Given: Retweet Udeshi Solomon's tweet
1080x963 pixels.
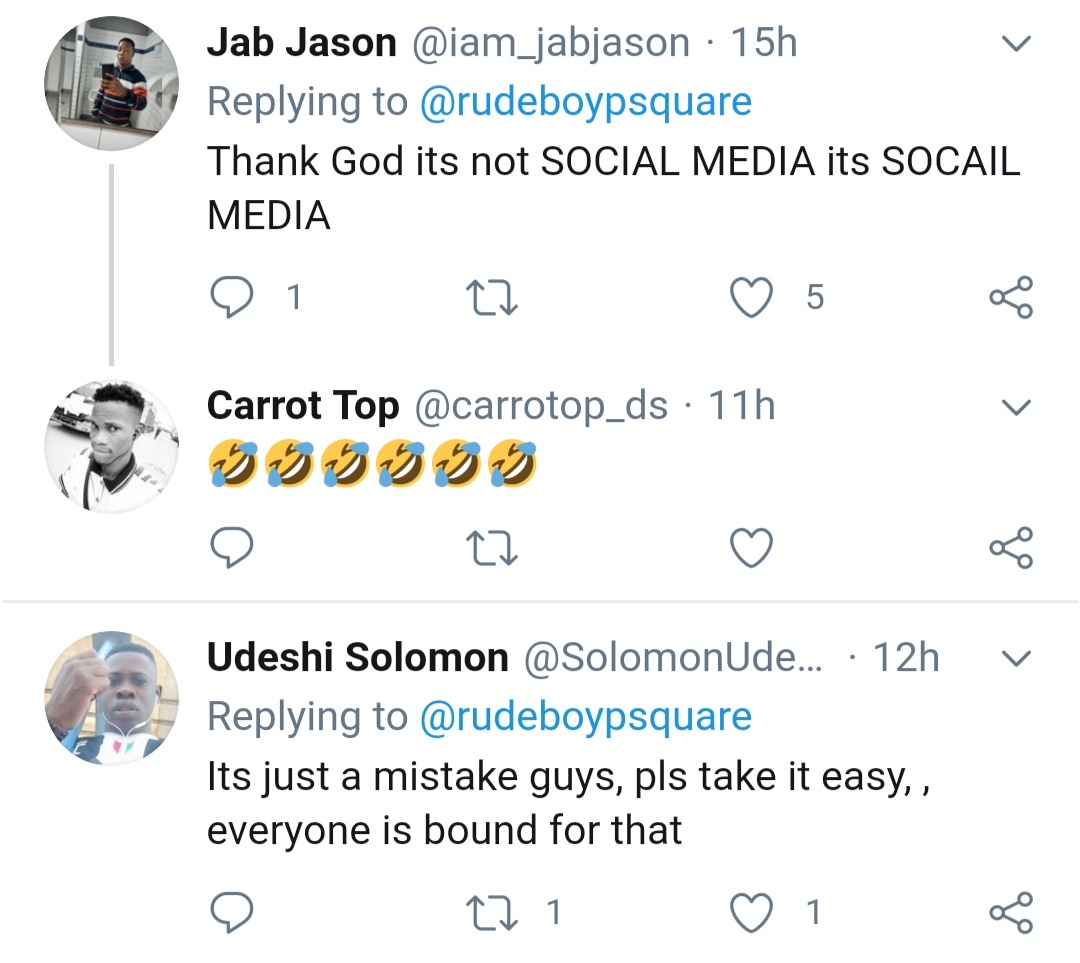Looking at the screenshot, I should pyautogui.click(x=492, y=912).
